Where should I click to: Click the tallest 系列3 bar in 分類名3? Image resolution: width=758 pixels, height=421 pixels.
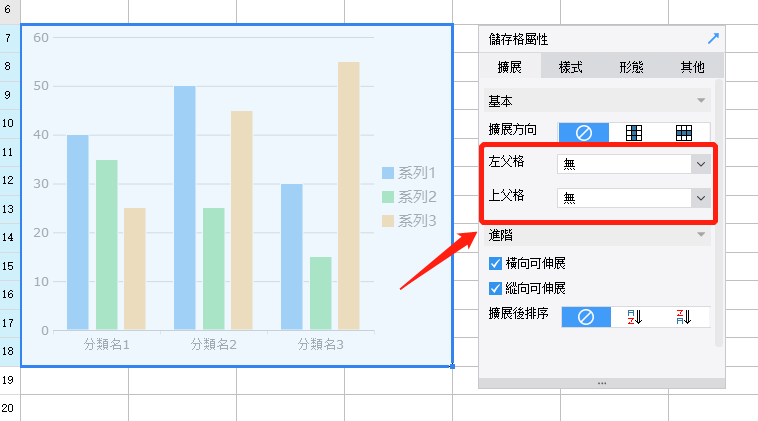click(349, 196)
